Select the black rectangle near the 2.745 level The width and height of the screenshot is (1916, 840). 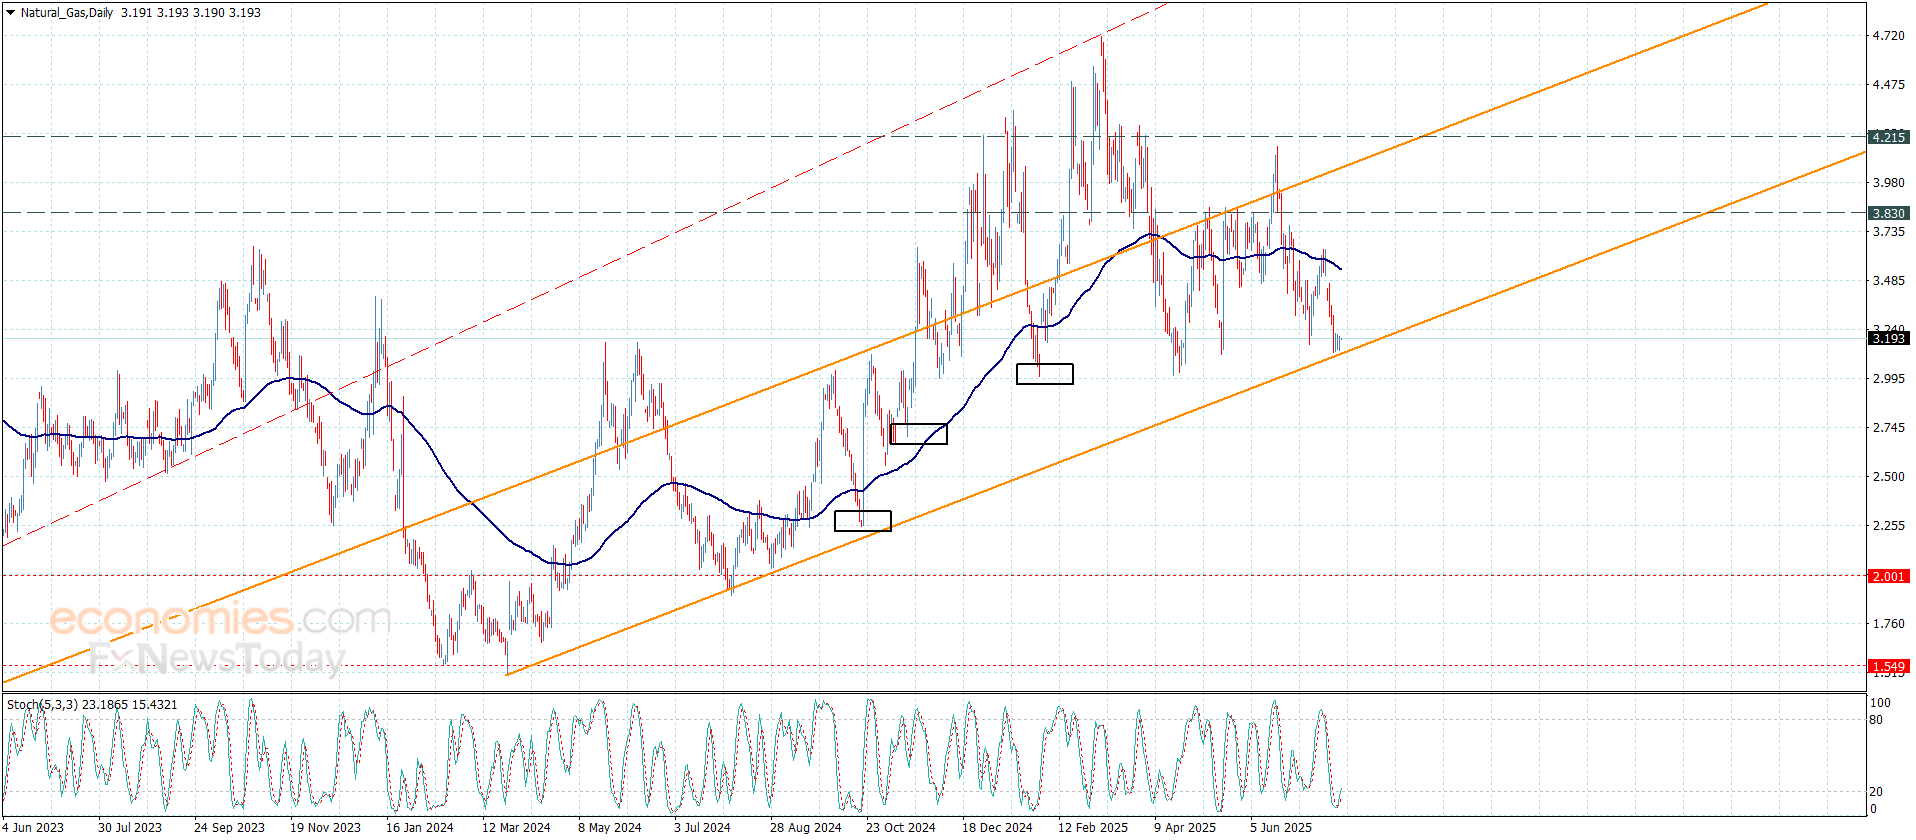click(x=918, y=433)
